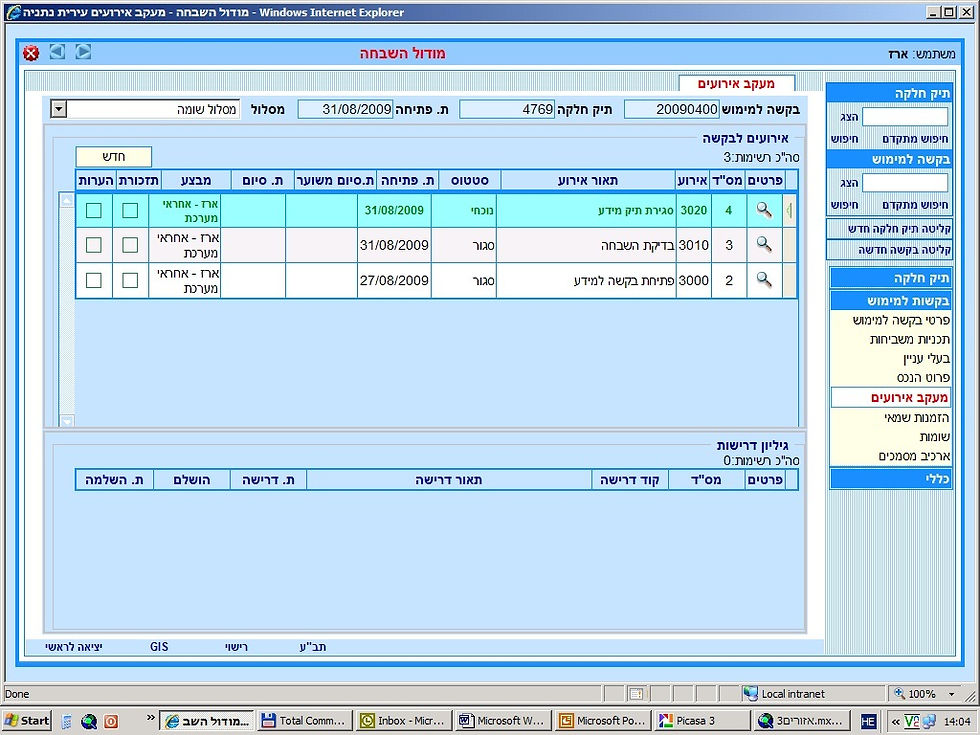Click חיפוש מתקדם under תיק חלקה
Image resolution: width=980 pixels, height=735 pixels.
point(915,139)
